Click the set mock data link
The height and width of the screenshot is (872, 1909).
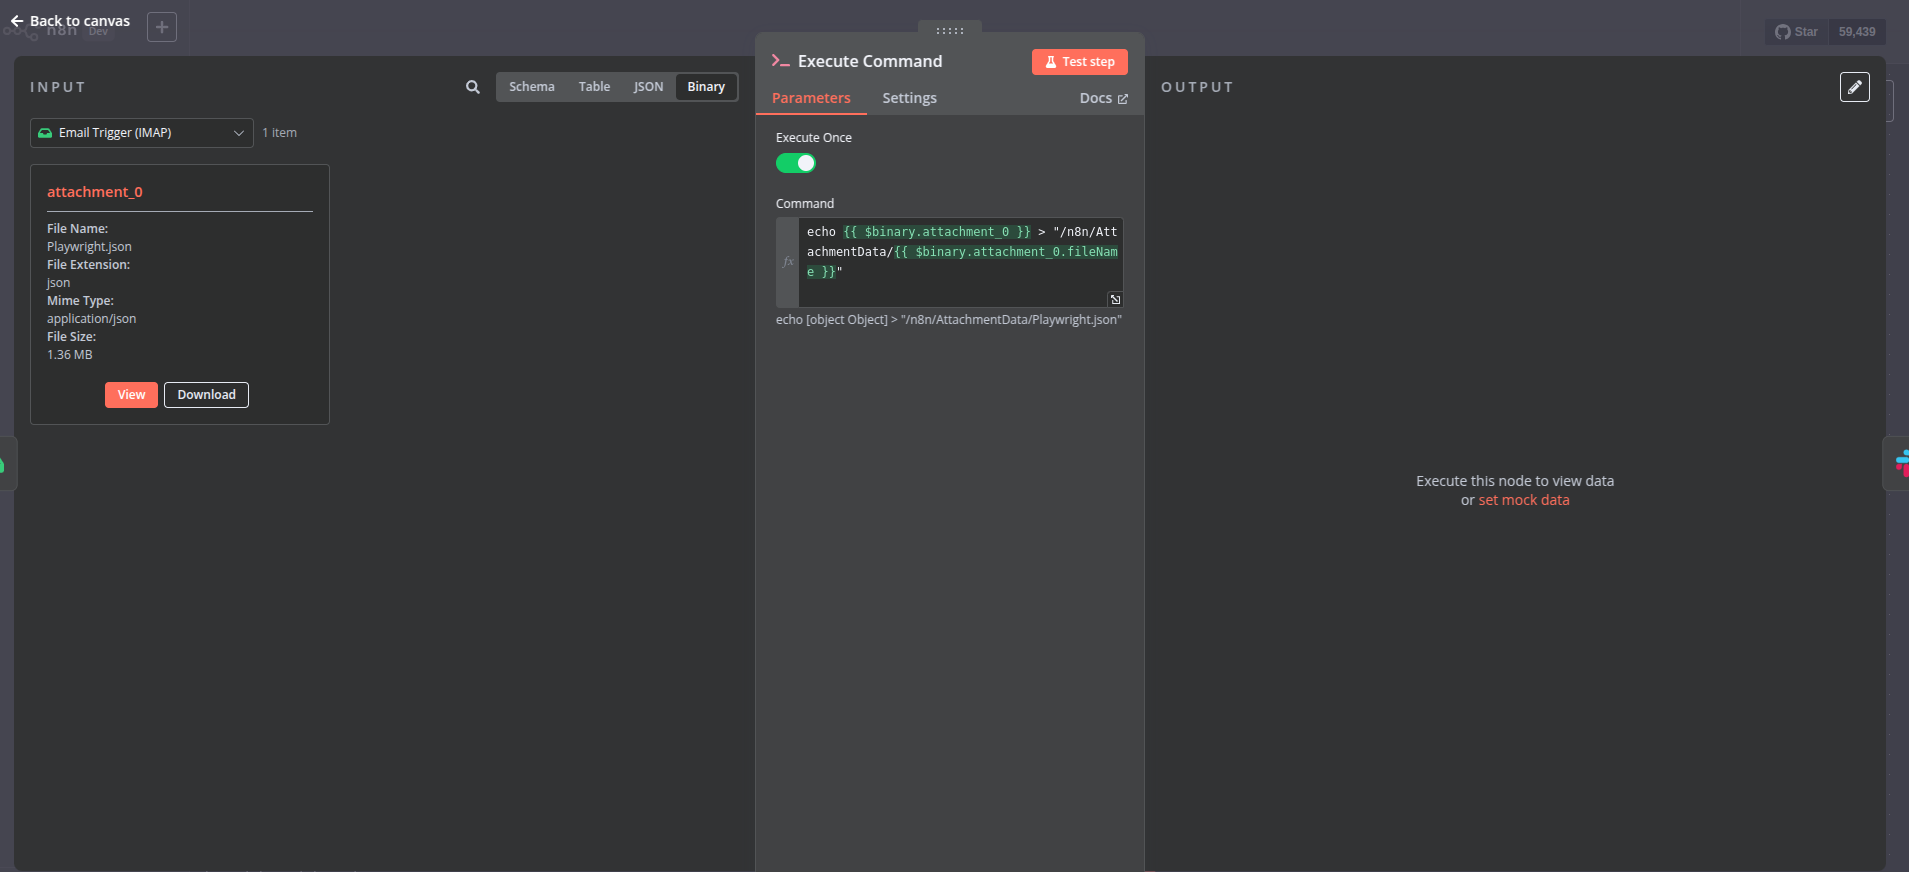(1523, 500)
